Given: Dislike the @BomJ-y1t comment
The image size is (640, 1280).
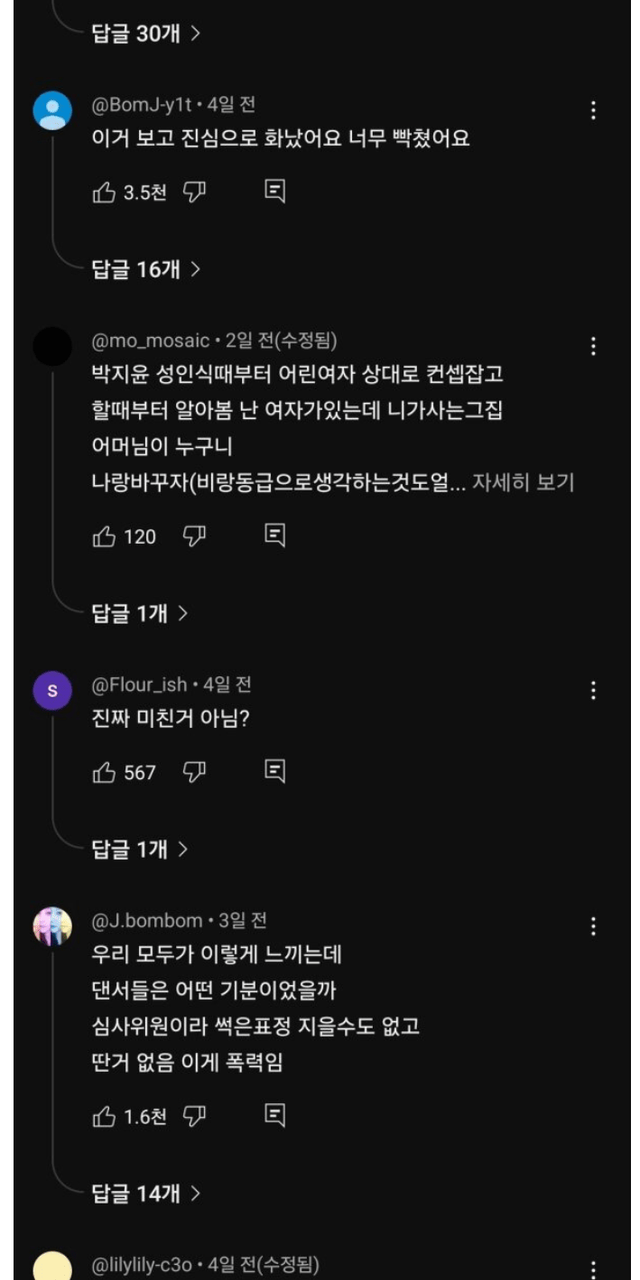Looking at the screenshot, I should pos(194,192).
